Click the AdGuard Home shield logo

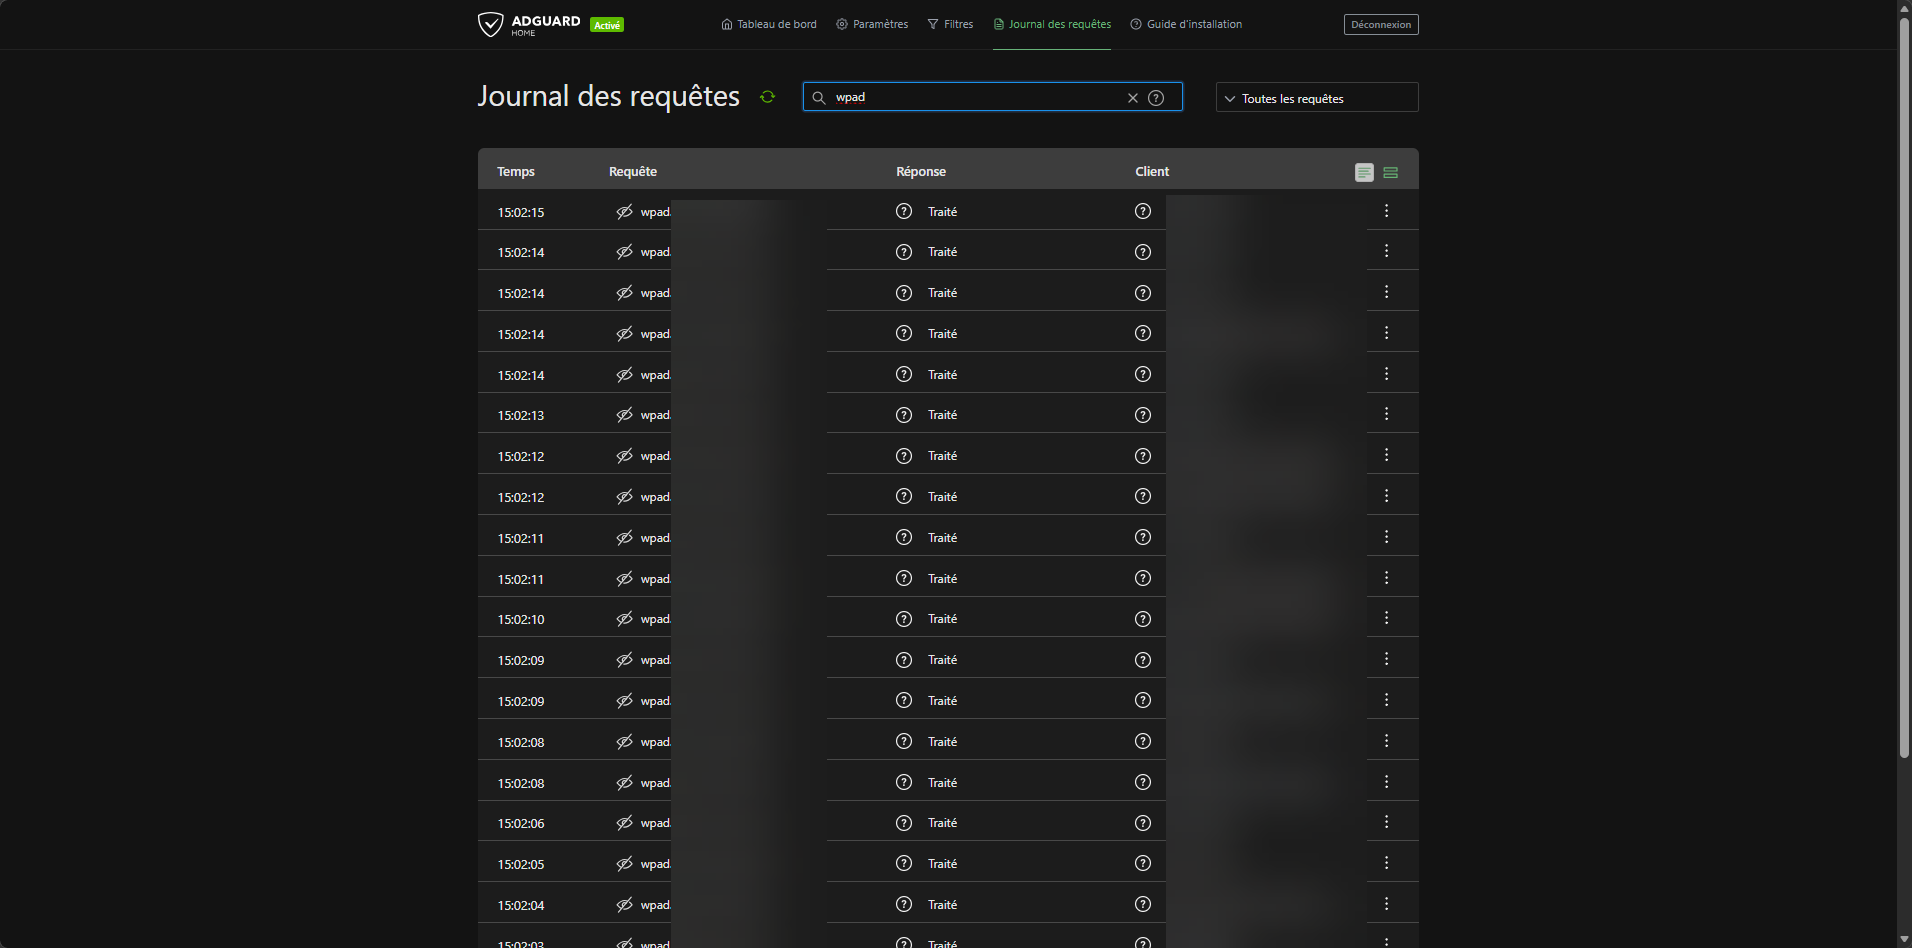point(490,24)
